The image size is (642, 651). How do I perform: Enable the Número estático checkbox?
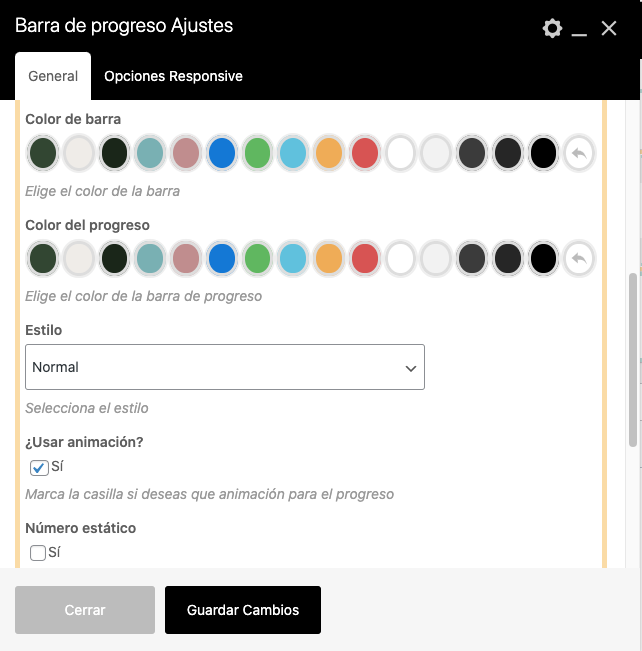39,553
